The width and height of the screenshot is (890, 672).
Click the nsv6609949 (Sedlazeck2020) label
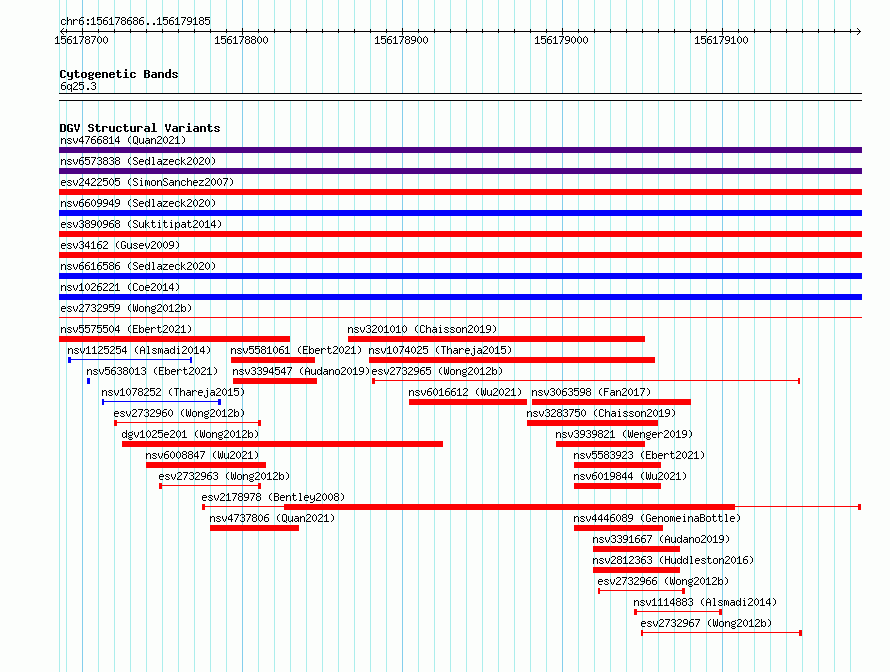(138, 203)
